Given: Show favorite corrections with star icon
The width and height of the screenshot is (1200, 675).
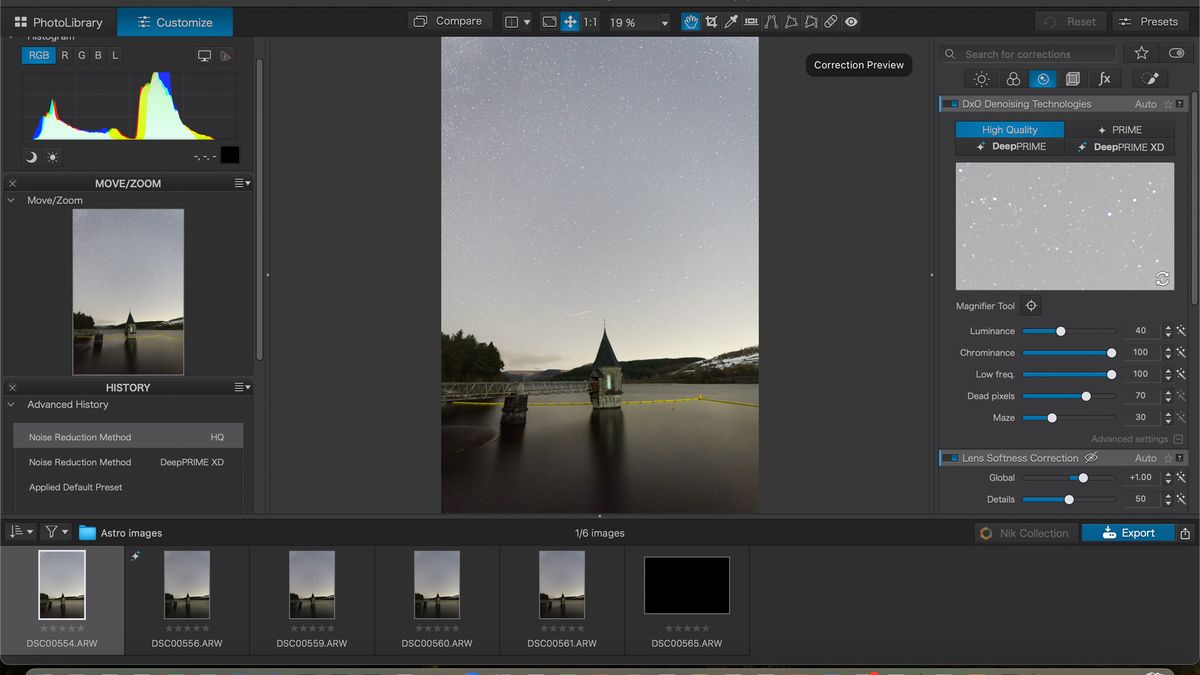Looking at the screenshot, I should [x=1141, y=53].
